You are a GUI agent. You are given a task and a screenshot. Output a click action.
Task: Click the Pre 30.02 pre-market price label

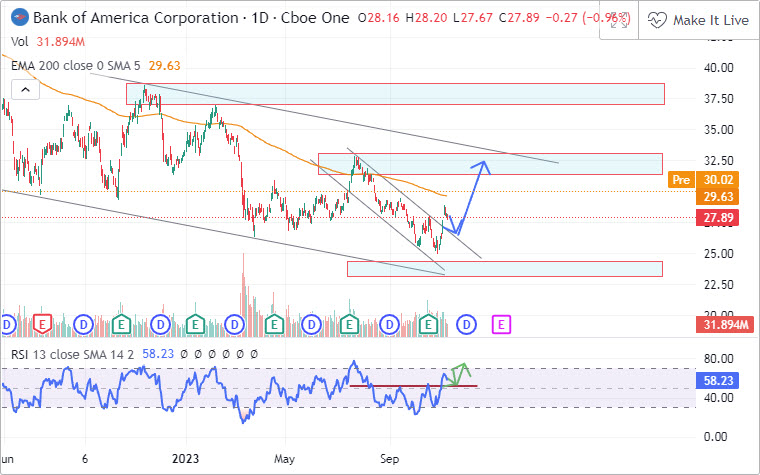pyautogui.click(x=696, y=180)
